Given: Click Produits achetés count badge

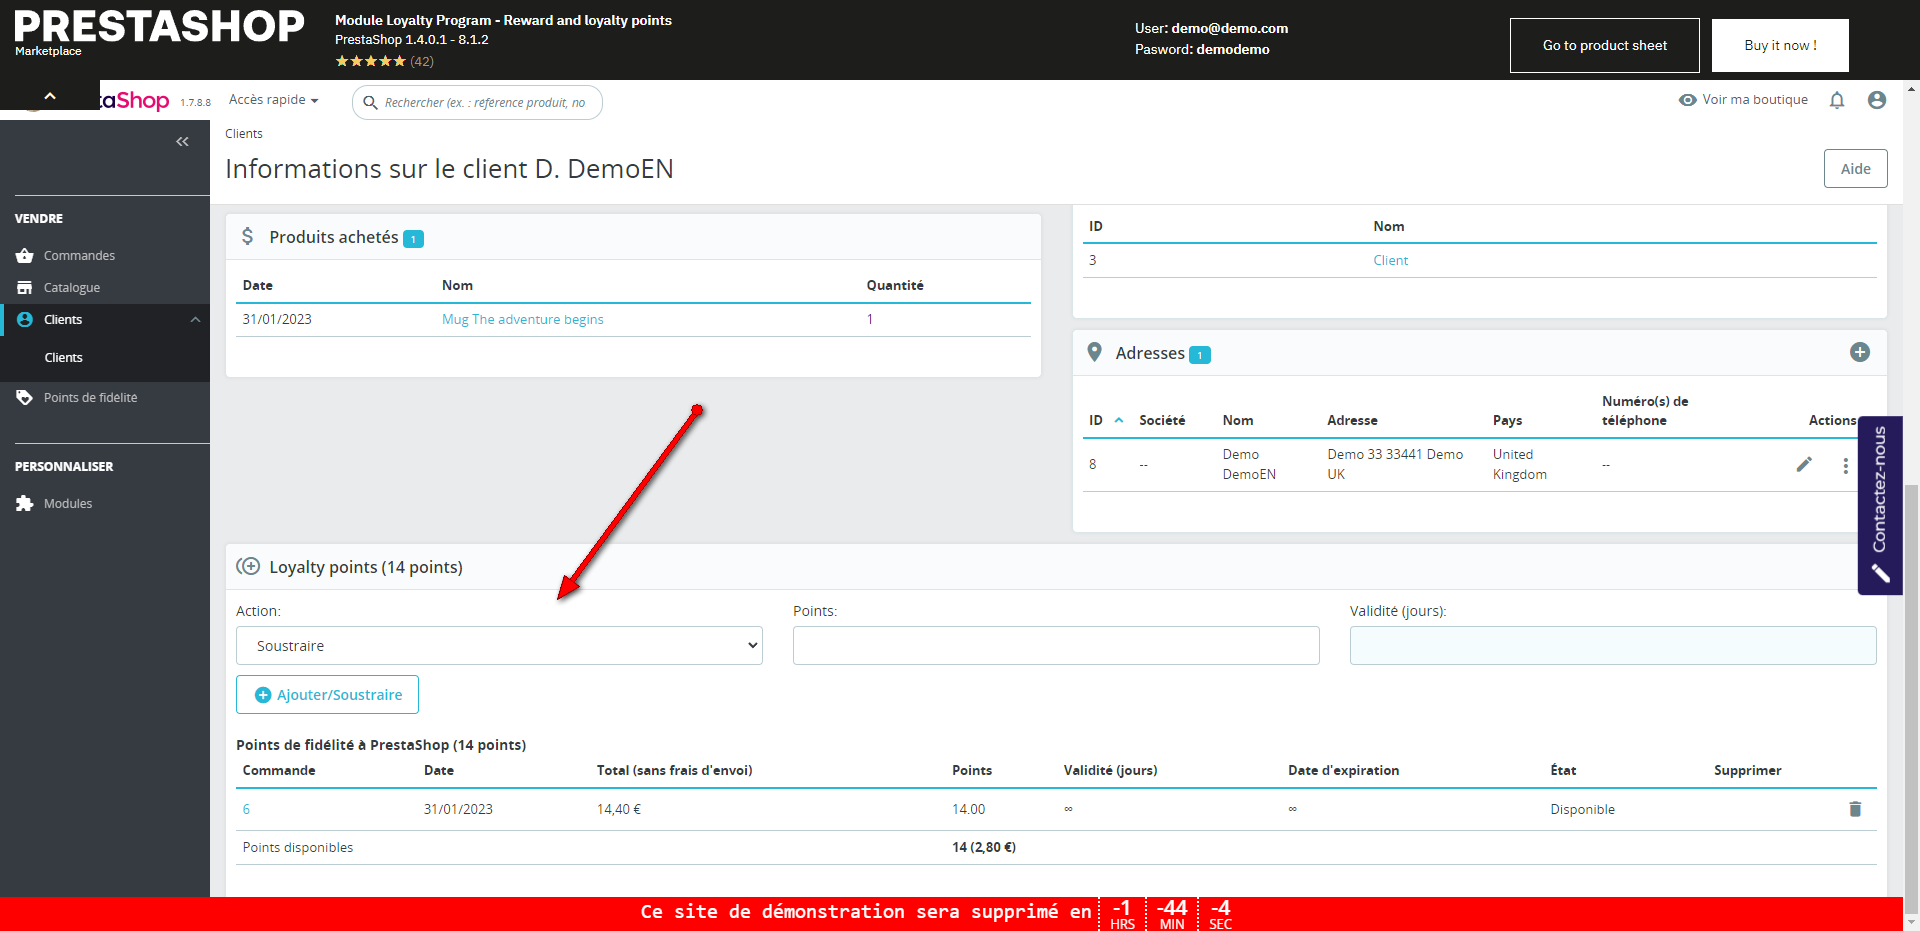Looking at the screenshot, I should [x=413, y=239].
